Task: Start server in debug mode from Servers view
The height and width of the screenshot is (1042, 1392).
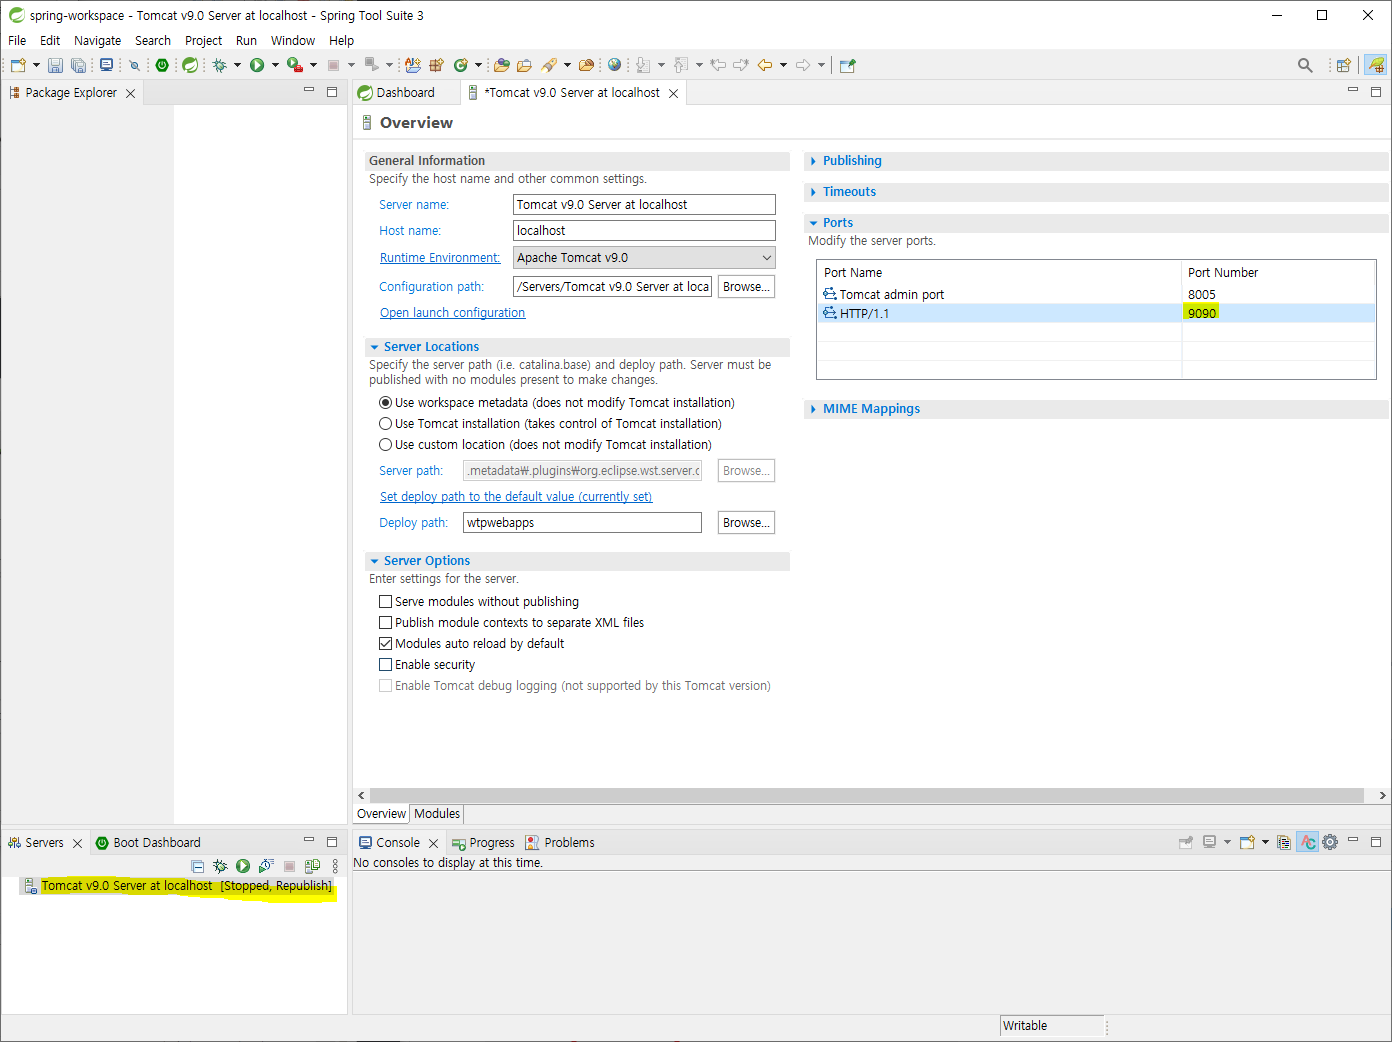Action: [x=219, y=866]
